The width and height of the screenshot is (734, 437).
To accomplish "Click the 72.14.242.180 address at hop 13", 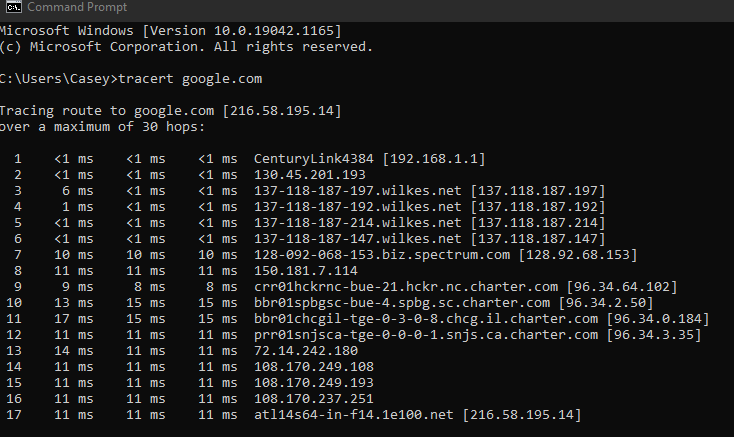I will (x=306, y=351).
